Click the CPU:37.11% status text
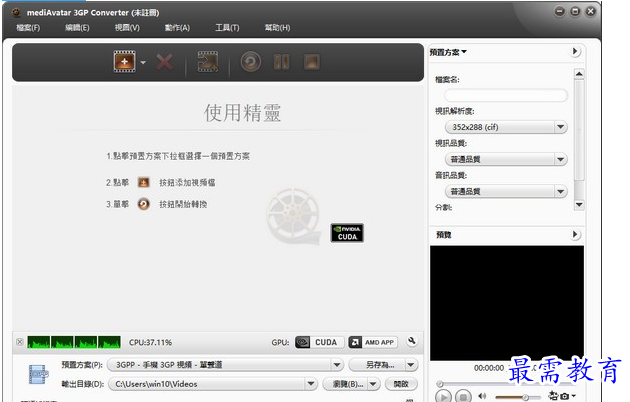This screenshot has width=630, height=402. pos(150,342)
